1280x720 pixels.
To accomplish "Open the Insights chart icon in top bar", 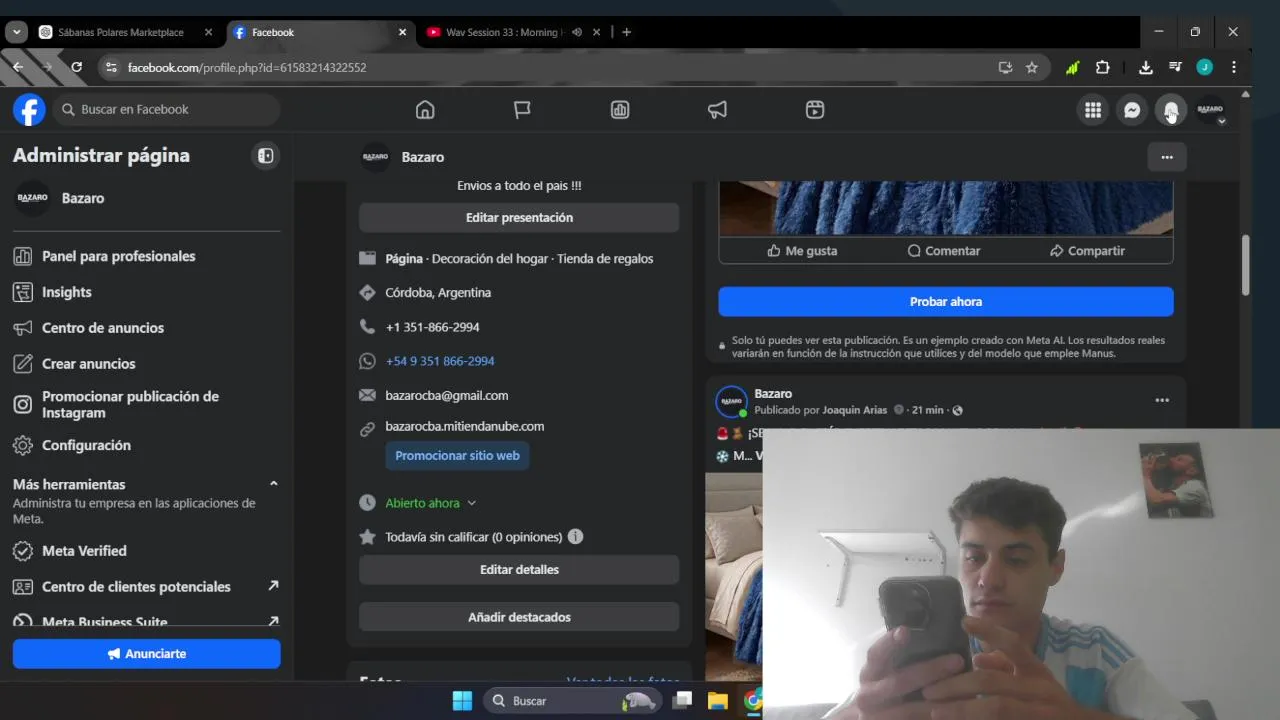I will tap(620, 110).
